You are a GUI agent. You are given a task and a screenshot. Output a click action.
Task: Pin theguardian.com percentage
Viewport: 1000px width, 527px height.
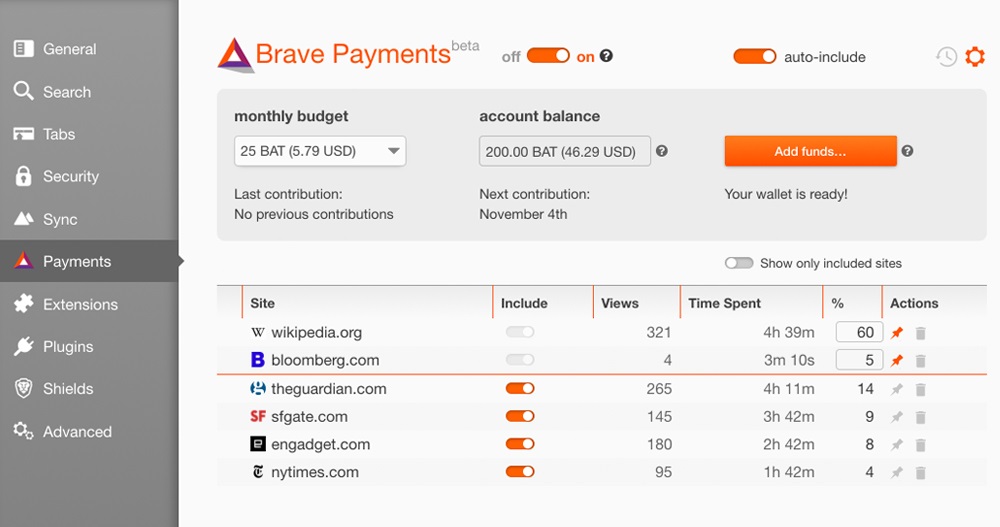pyautogui.click(x=897, y=389)
